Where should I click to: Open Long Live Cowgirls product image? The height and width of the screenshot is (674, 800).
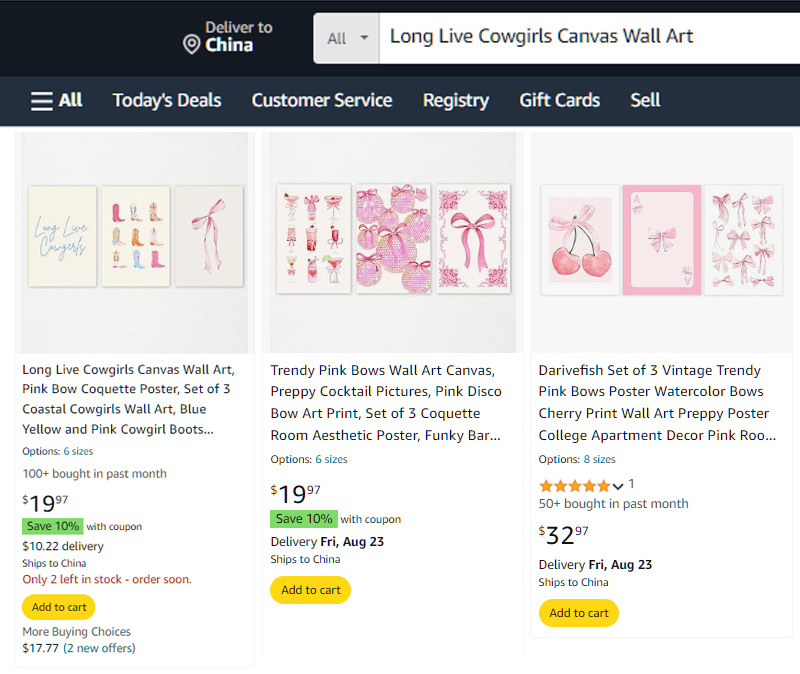[x=135, y=241]
